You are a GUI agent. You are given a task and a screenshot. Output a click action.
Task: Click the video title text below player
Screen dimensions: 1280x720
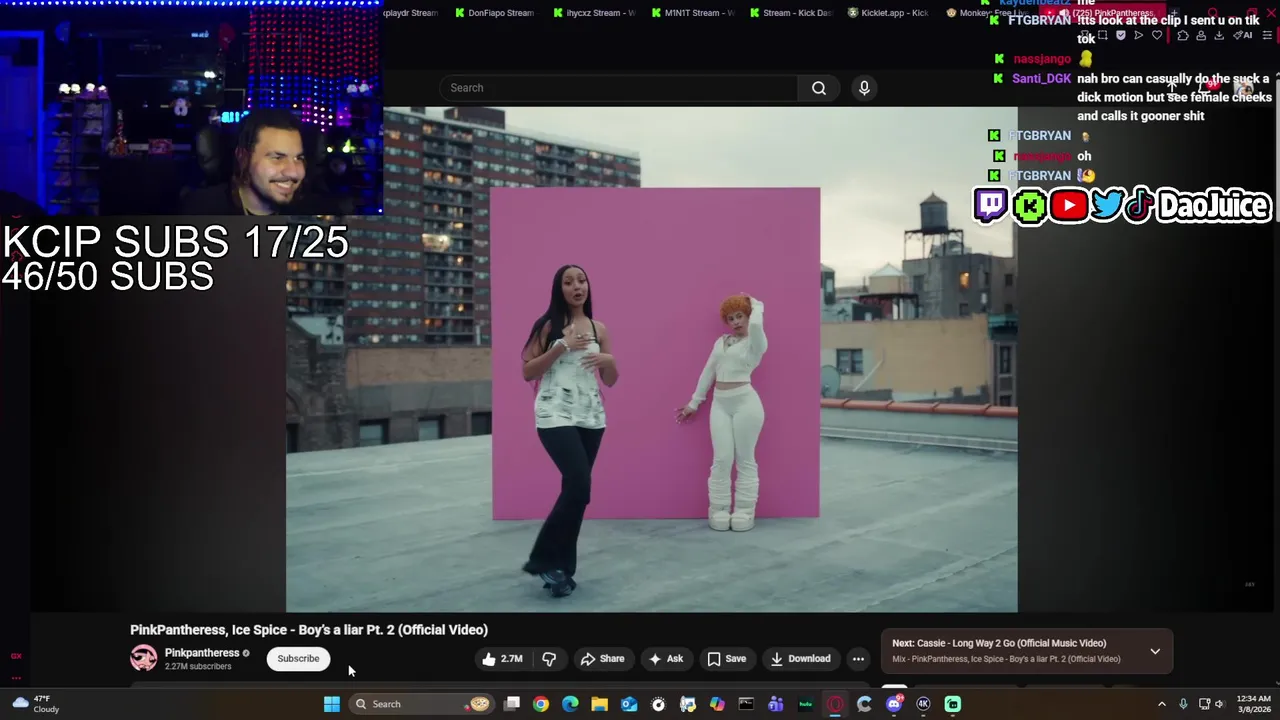click(309, 630)
